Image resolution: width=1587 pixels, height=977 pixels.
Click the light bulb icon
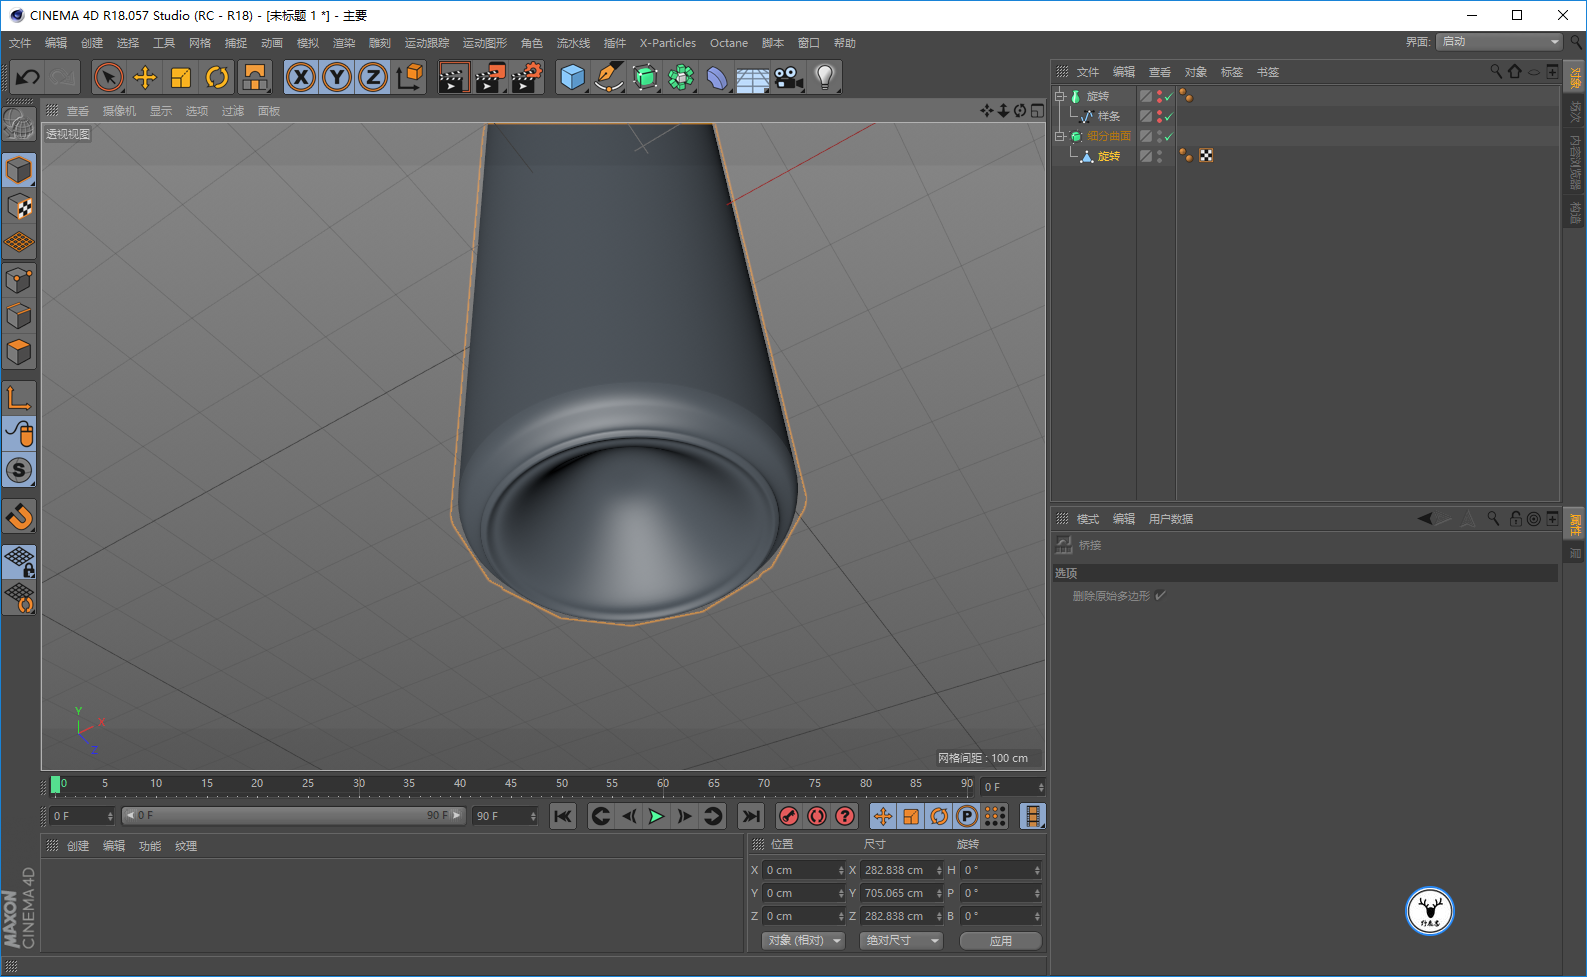pyautogui.click(x=824, y=77)
